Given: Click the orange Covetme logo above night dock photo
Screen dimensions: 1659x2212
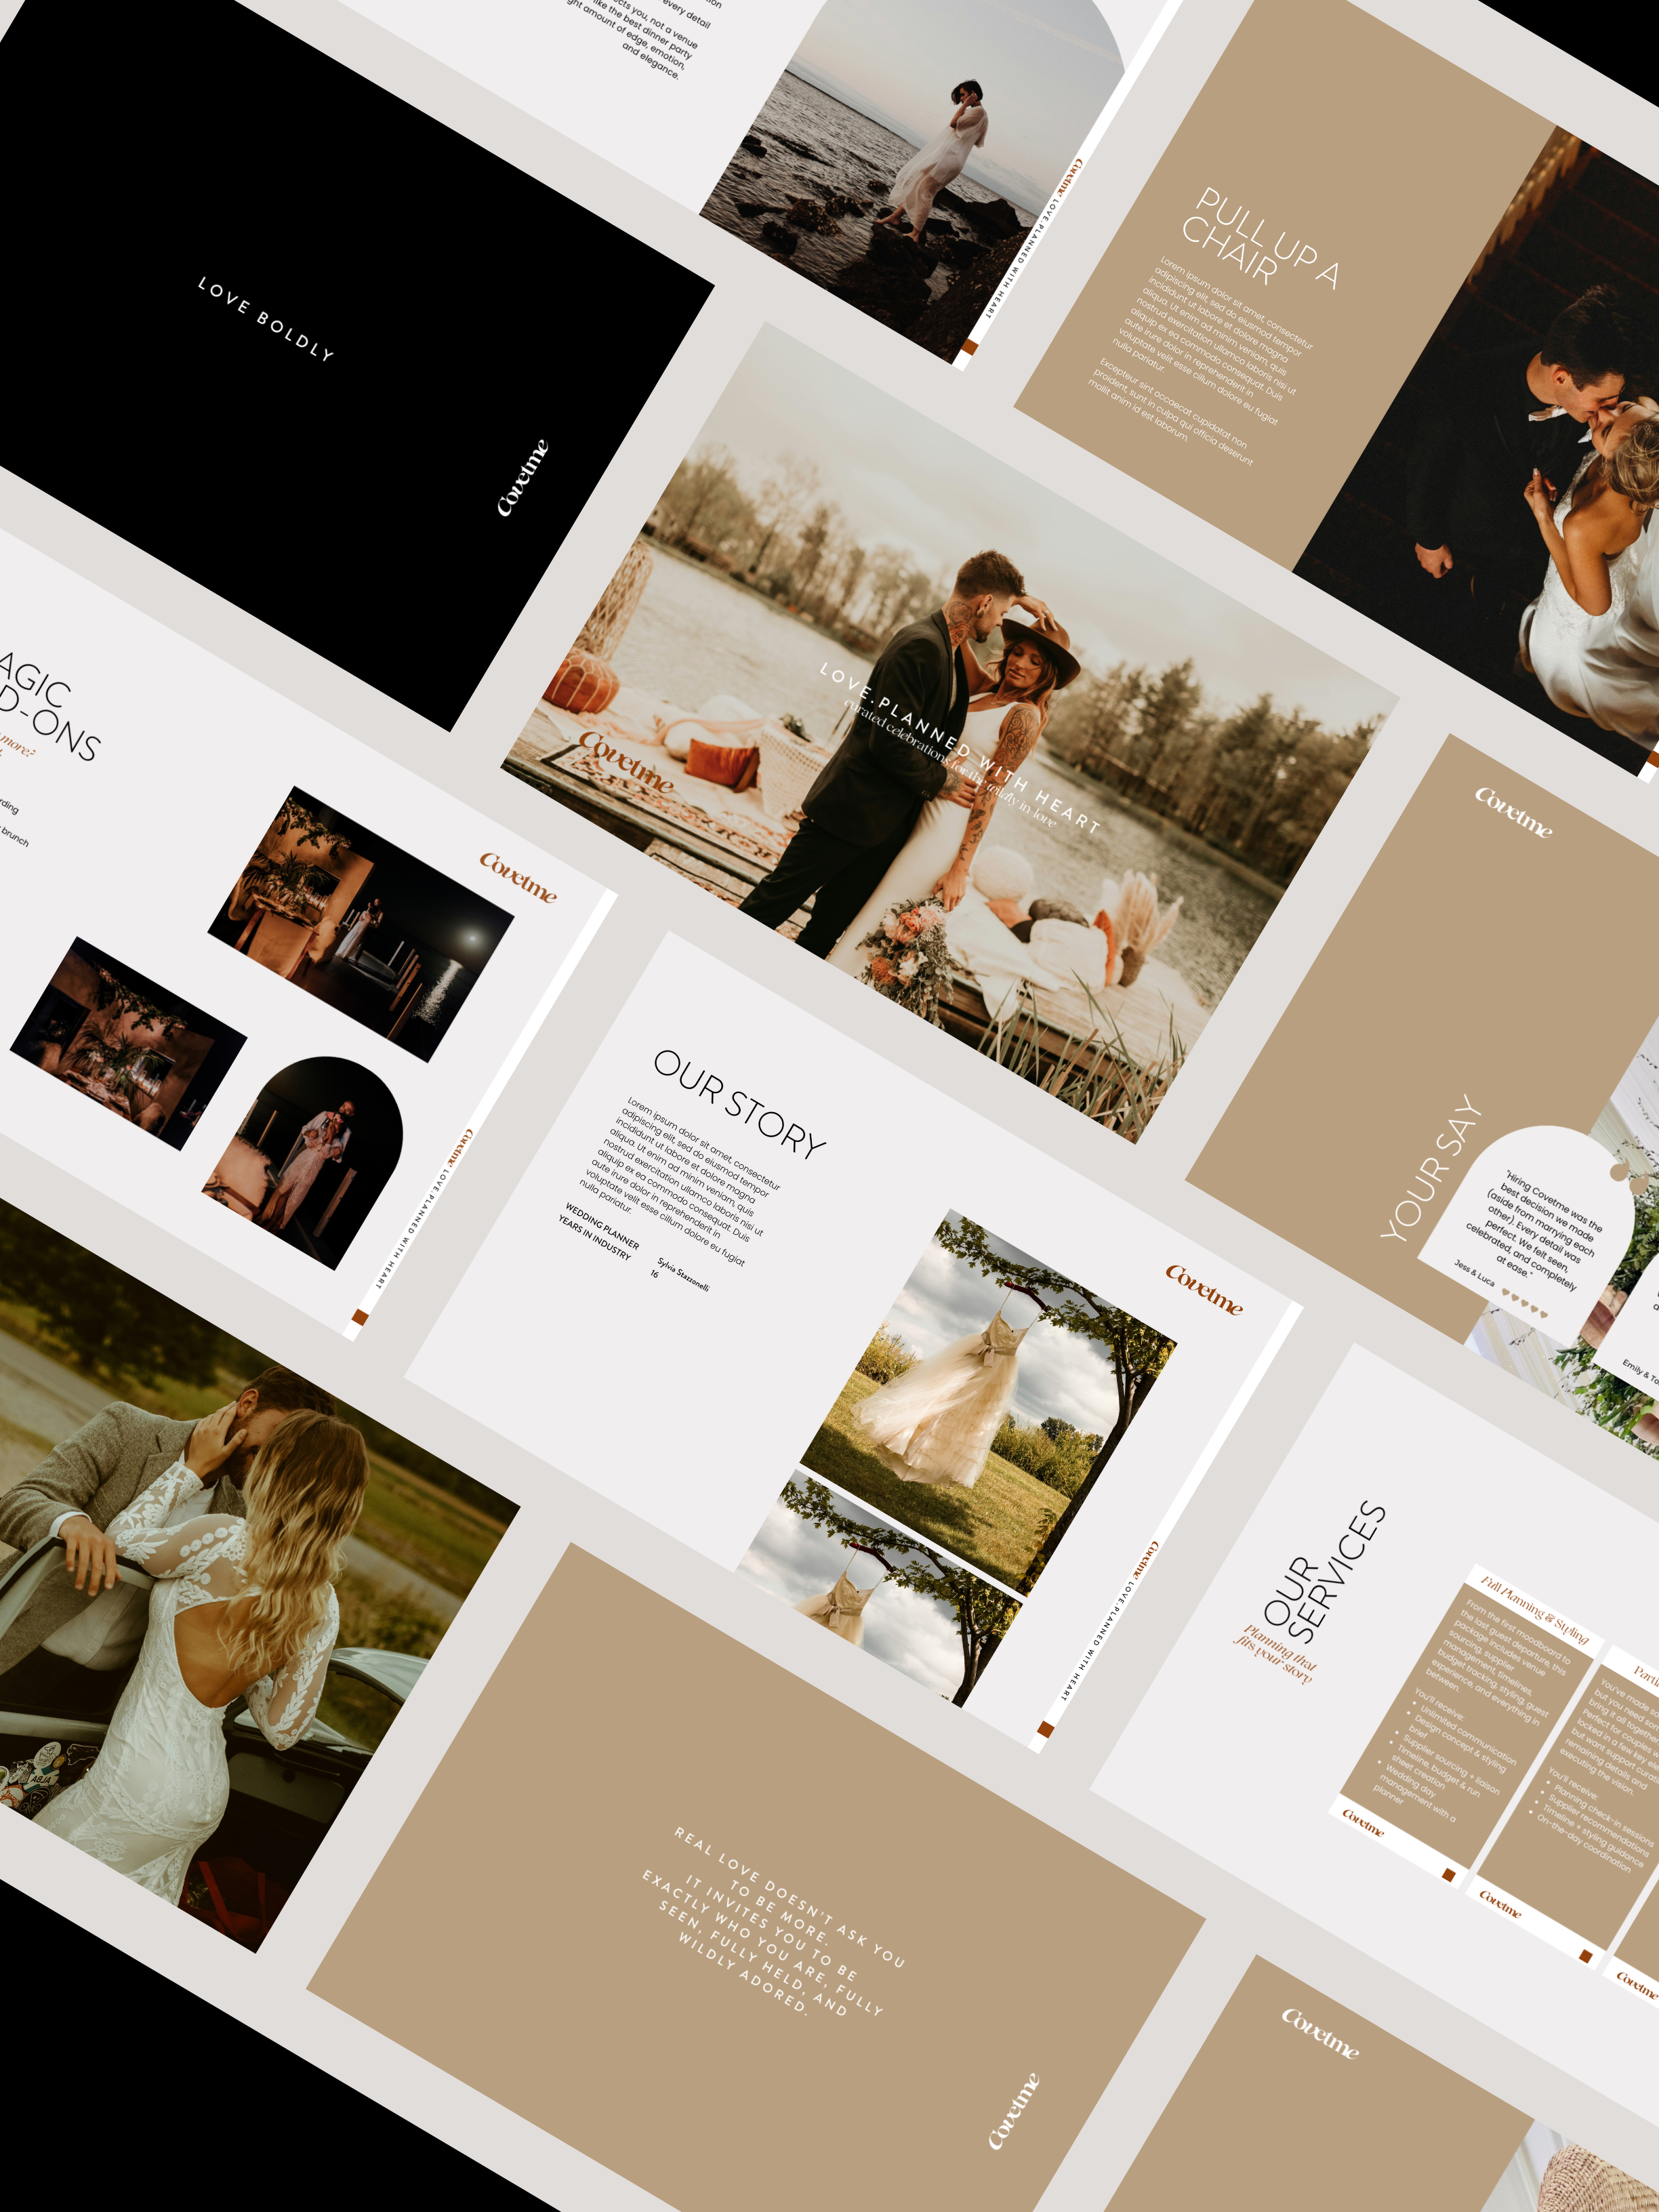Looking at the screenshot, I should click(x=518, y=877).
